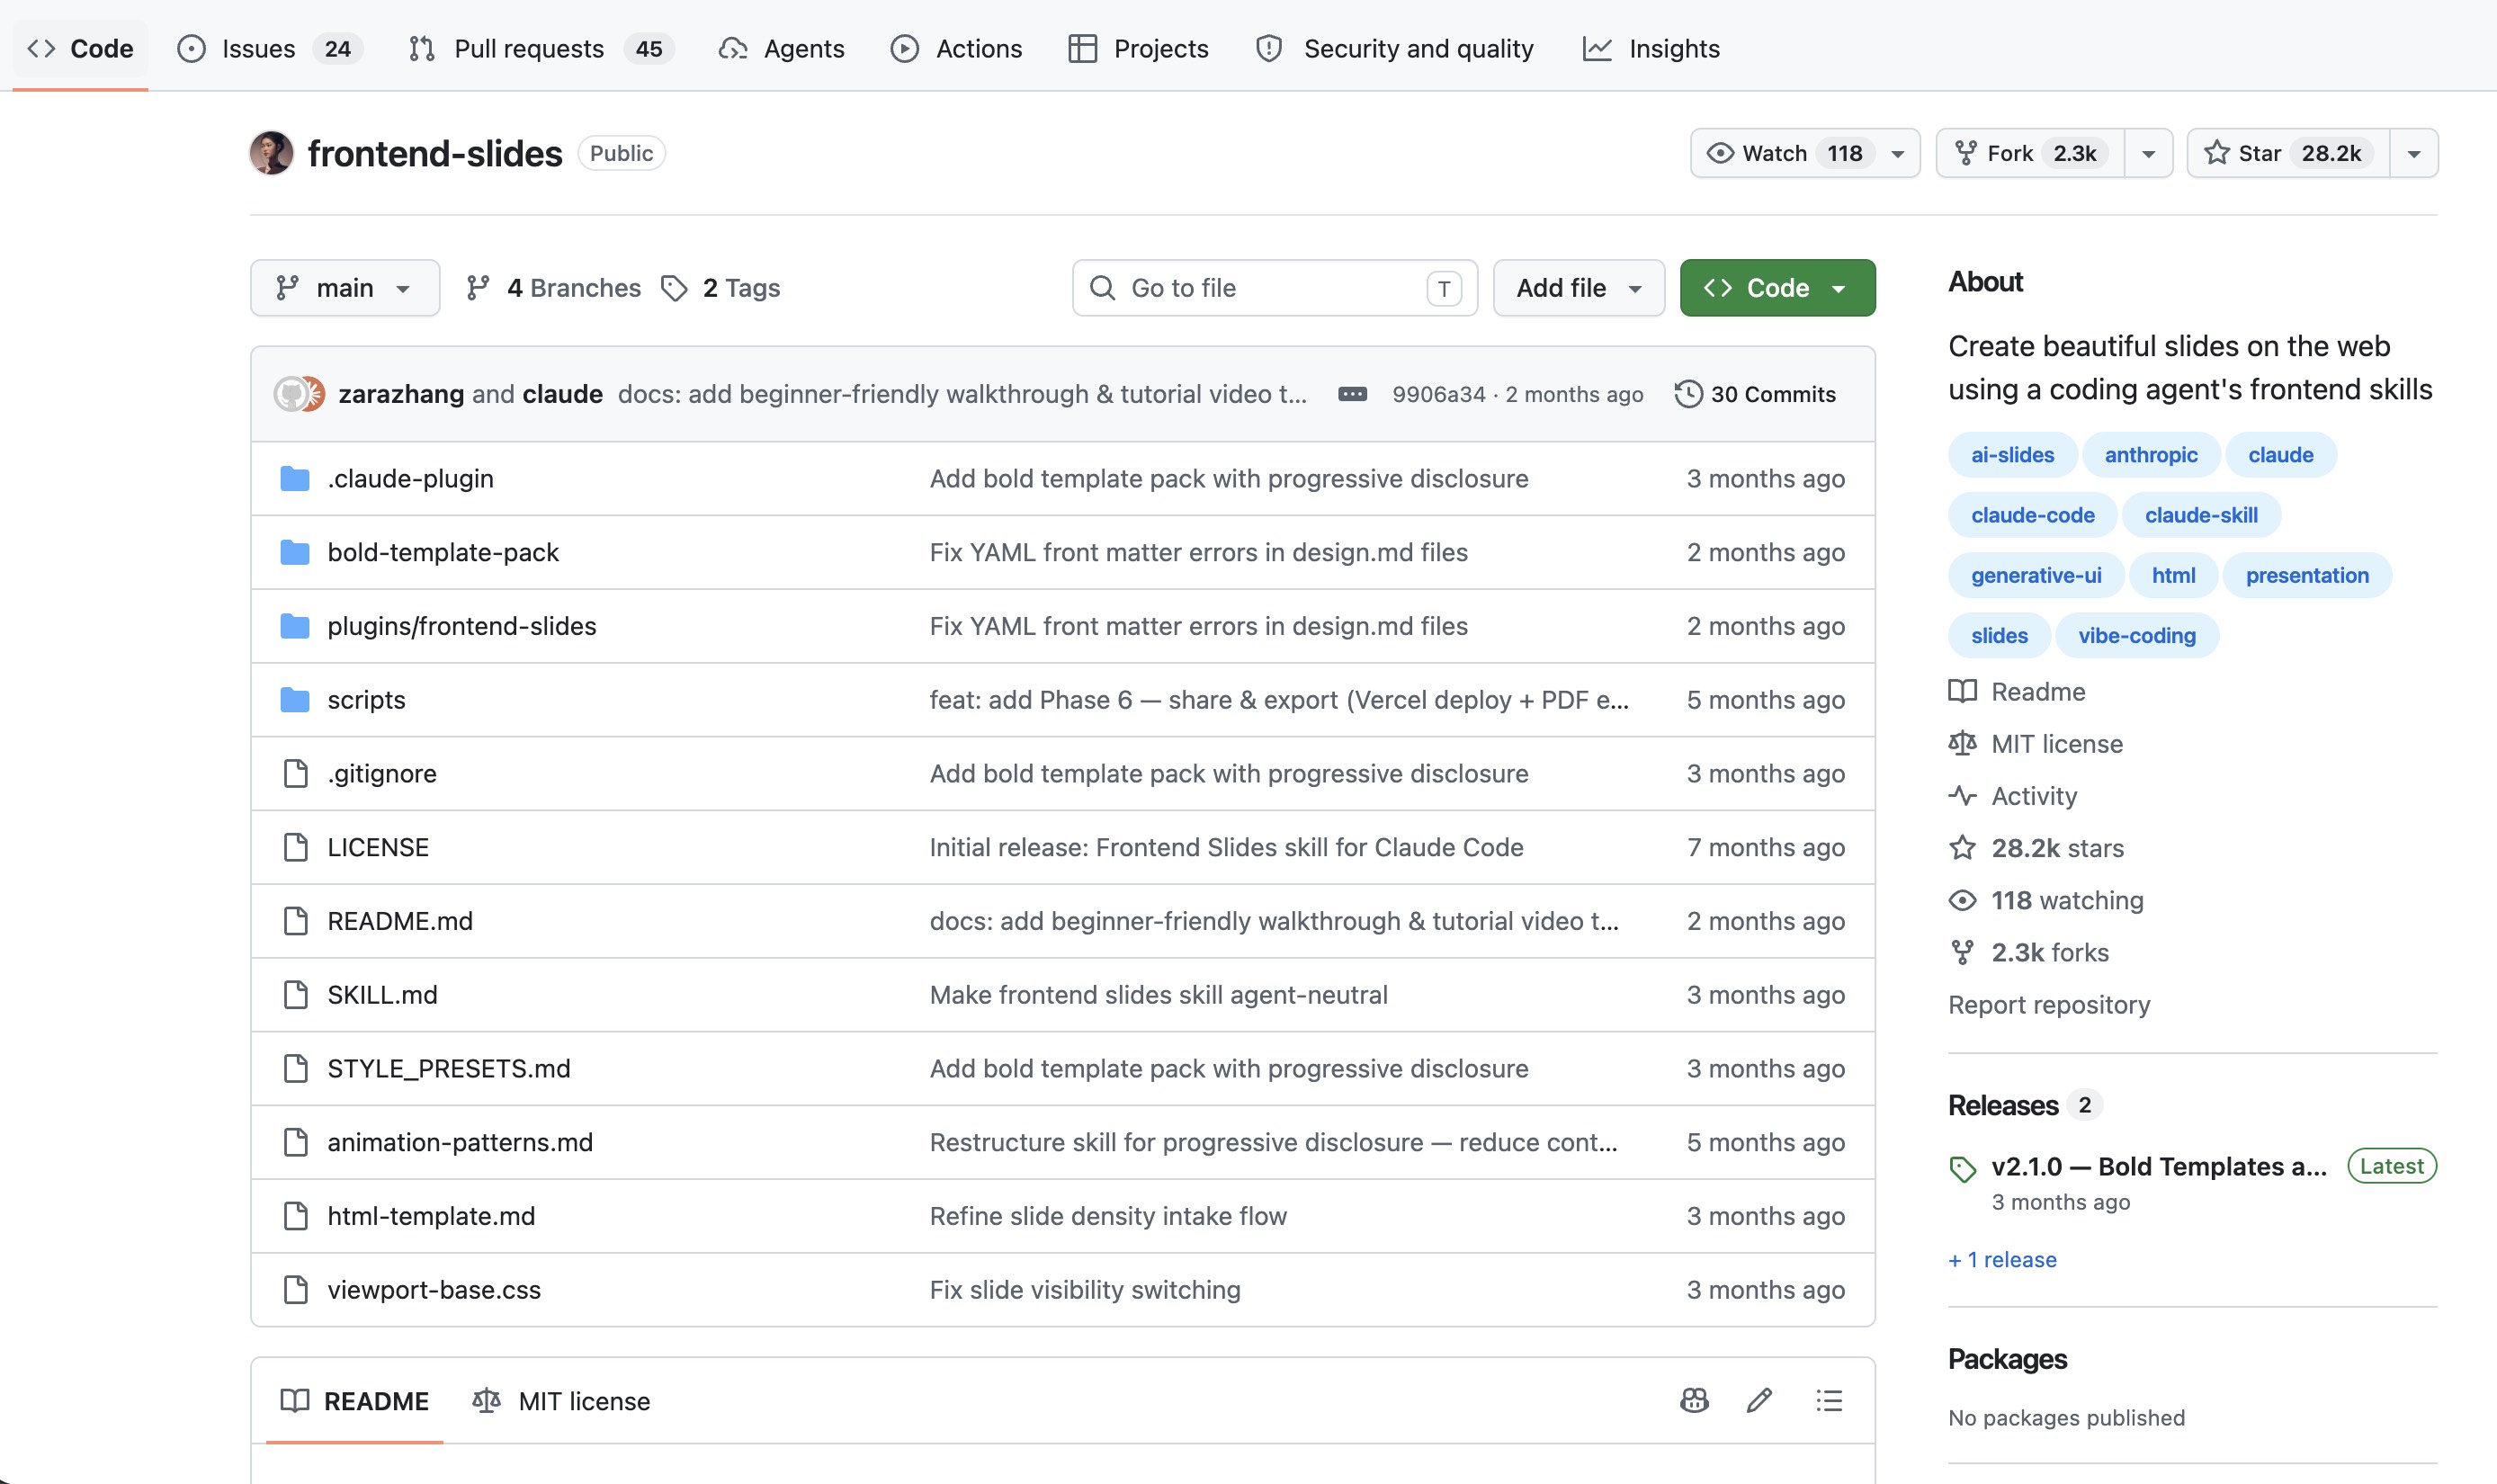Open Security and quality tab
The image size is (2497, 1484).
pyautogui.click(x=1395, y=48)
